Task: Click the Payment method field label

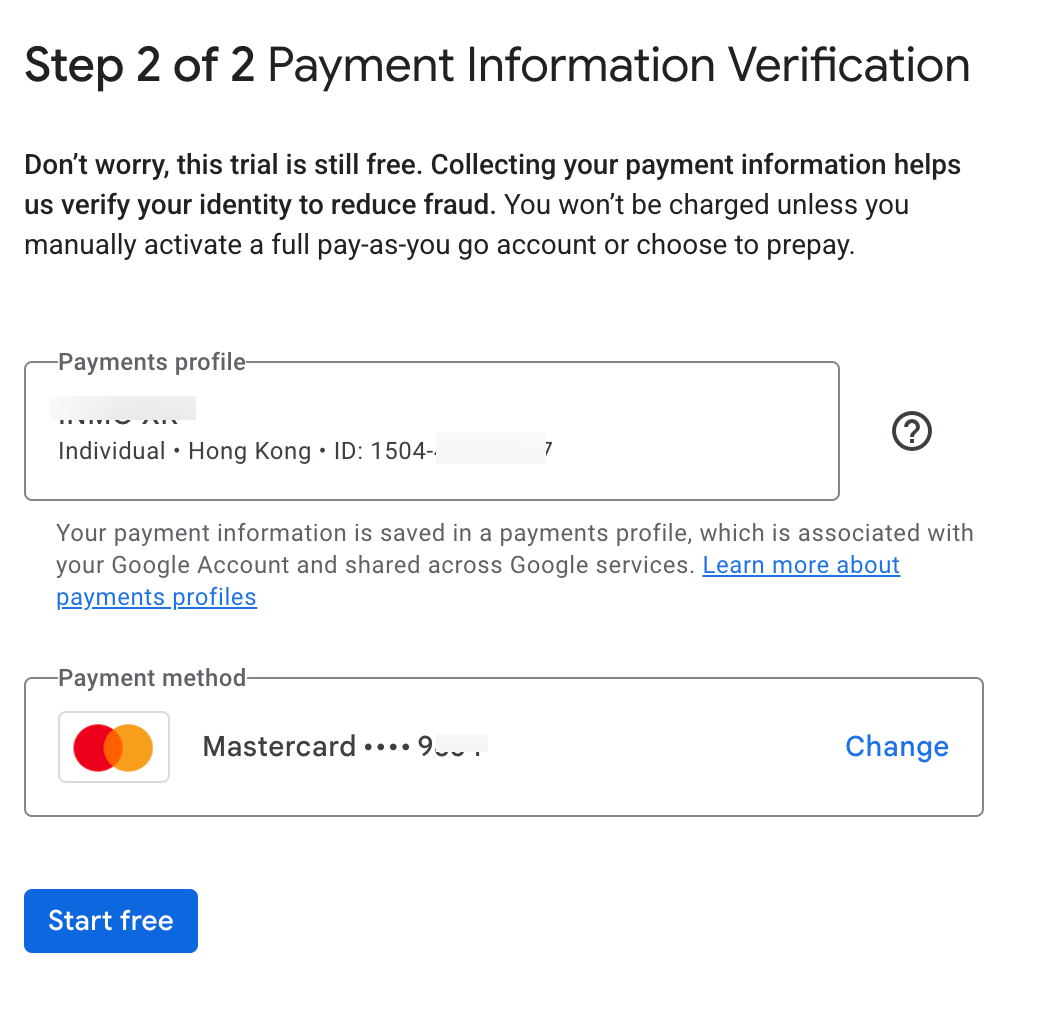Action: [x=152, y=678]
